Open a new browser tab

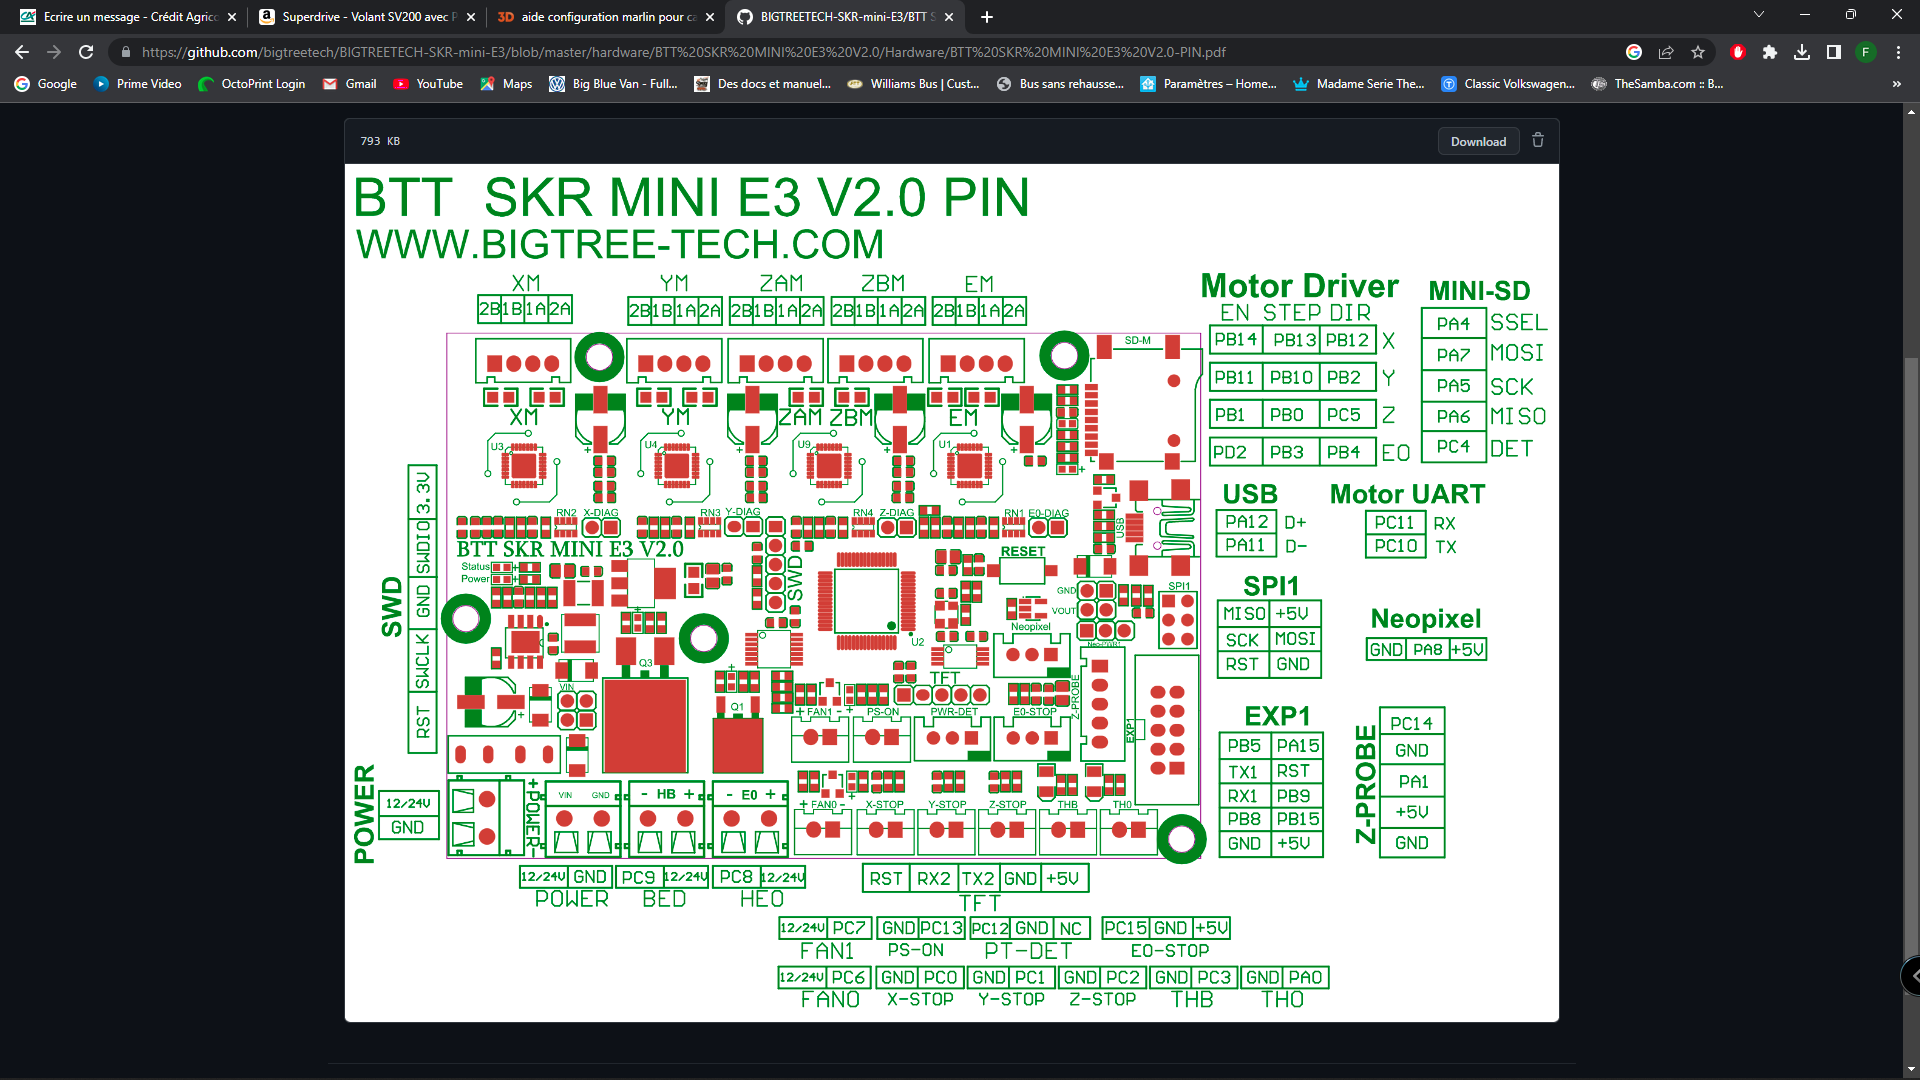coord(987,17)
